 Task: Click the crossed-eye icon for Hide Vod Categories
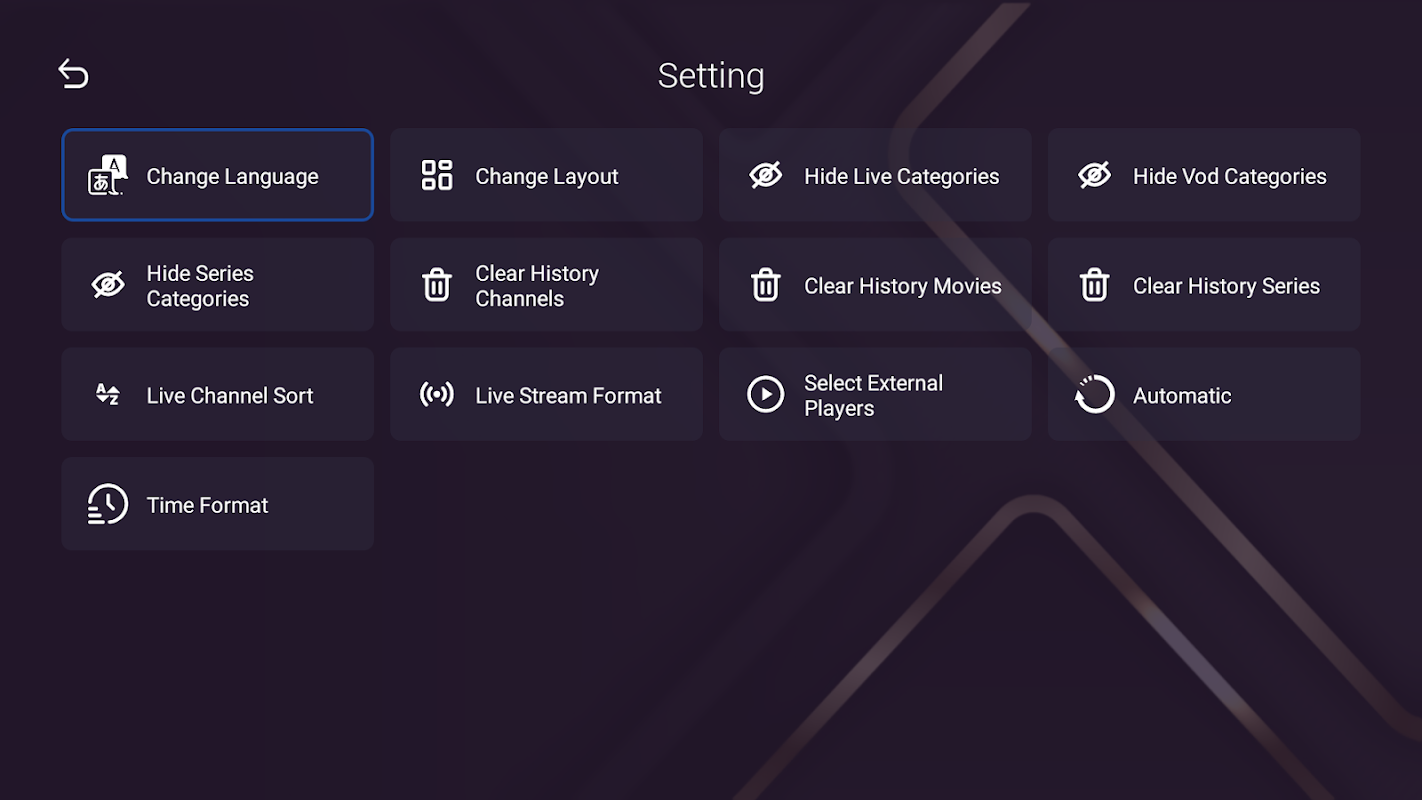pos(1095,175)
